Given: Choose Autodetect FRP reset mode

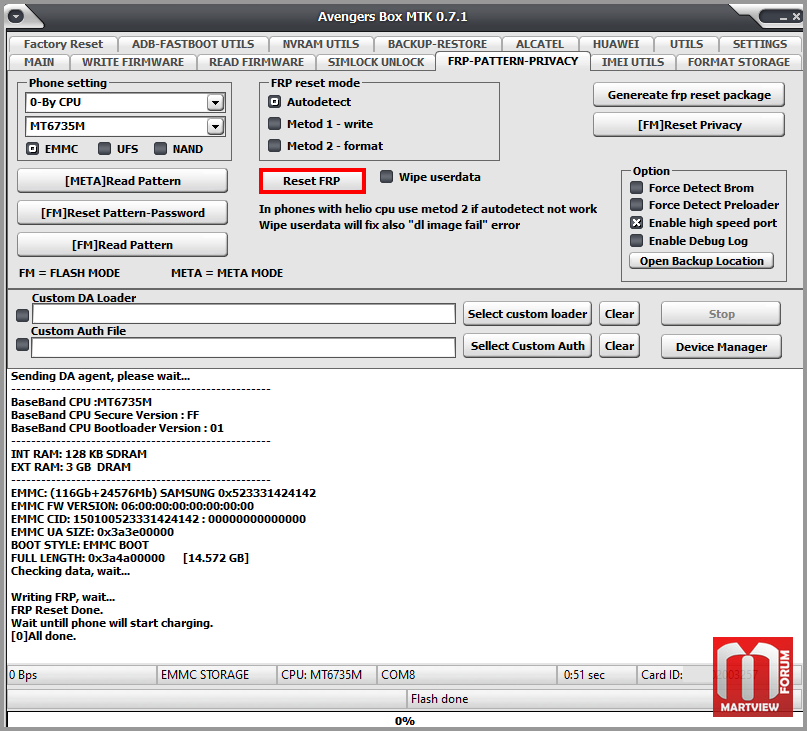Looking at the screenshot, I should (275, 102).
